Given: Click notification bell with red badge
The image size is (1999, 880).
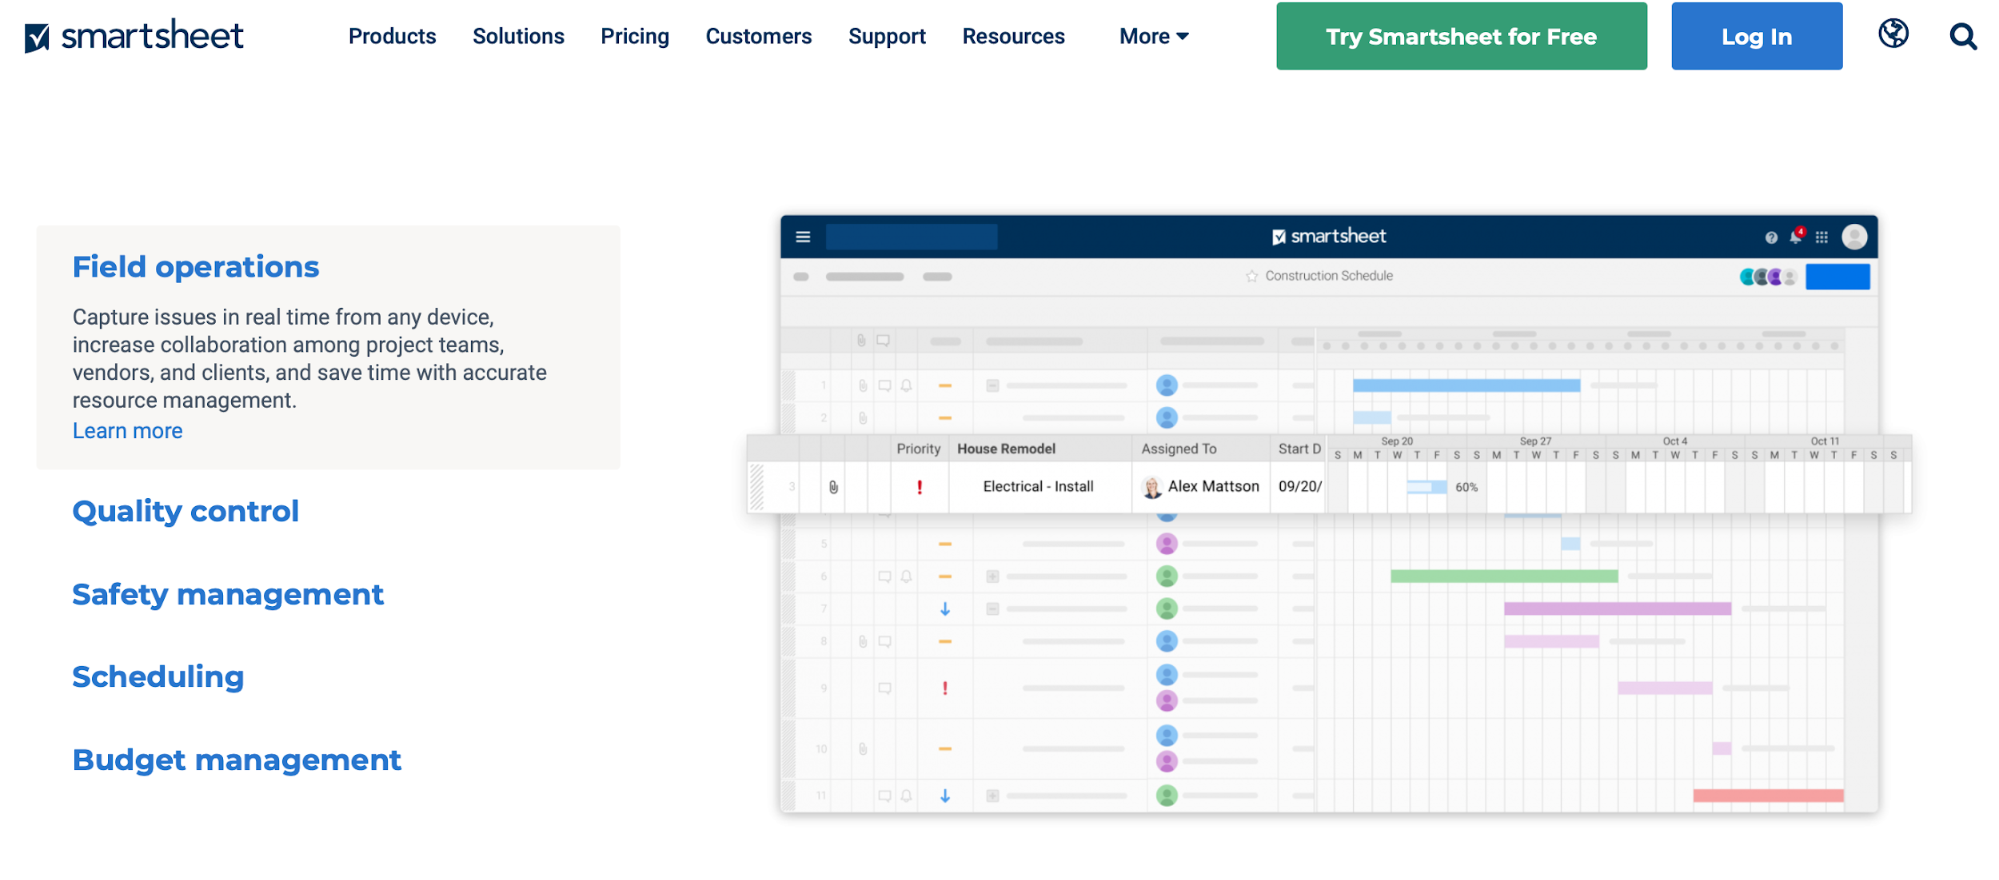Looking at the screenshot, I should point(1797,236).
